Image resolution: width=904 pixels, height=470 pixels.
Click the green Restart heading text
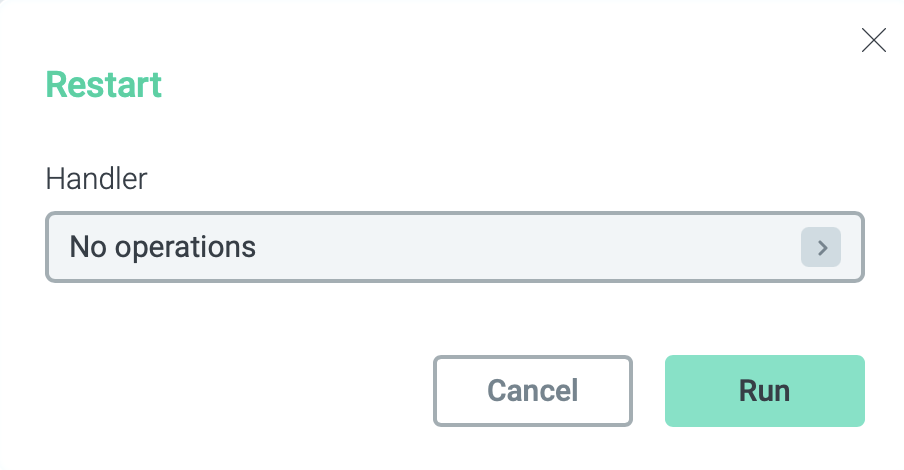[104, 85]
